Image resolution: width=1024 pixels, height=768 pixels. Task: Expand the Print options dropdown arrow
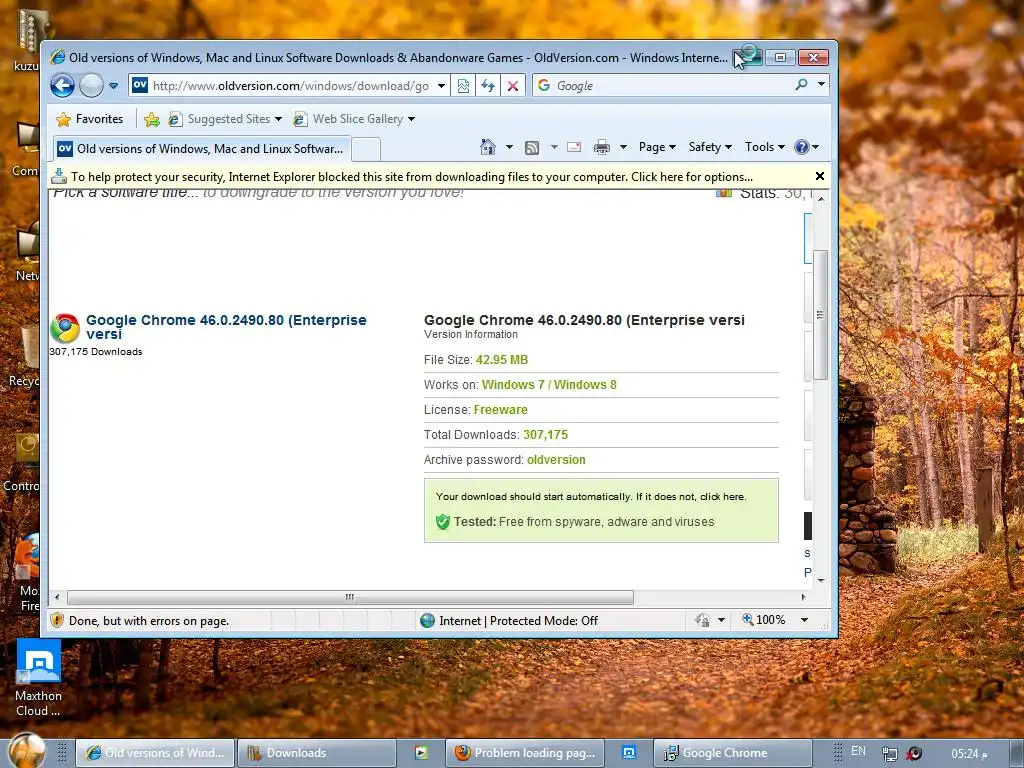623,147
